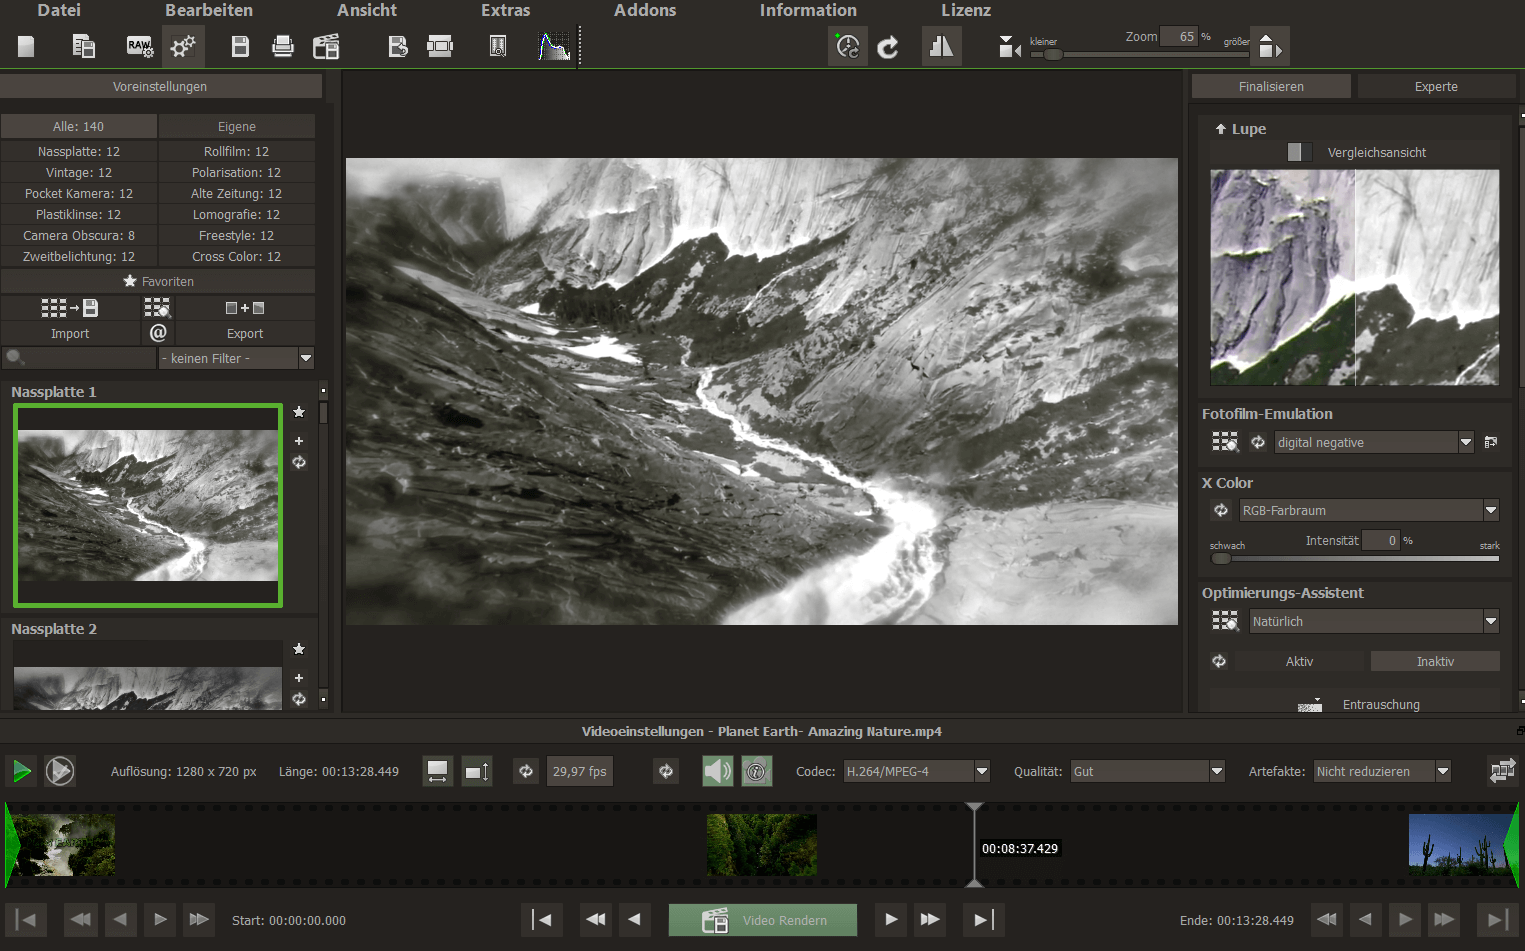Screen dimensions: 1525x951
Task: Click the fit width resolution icon
Action: [437, 771]
